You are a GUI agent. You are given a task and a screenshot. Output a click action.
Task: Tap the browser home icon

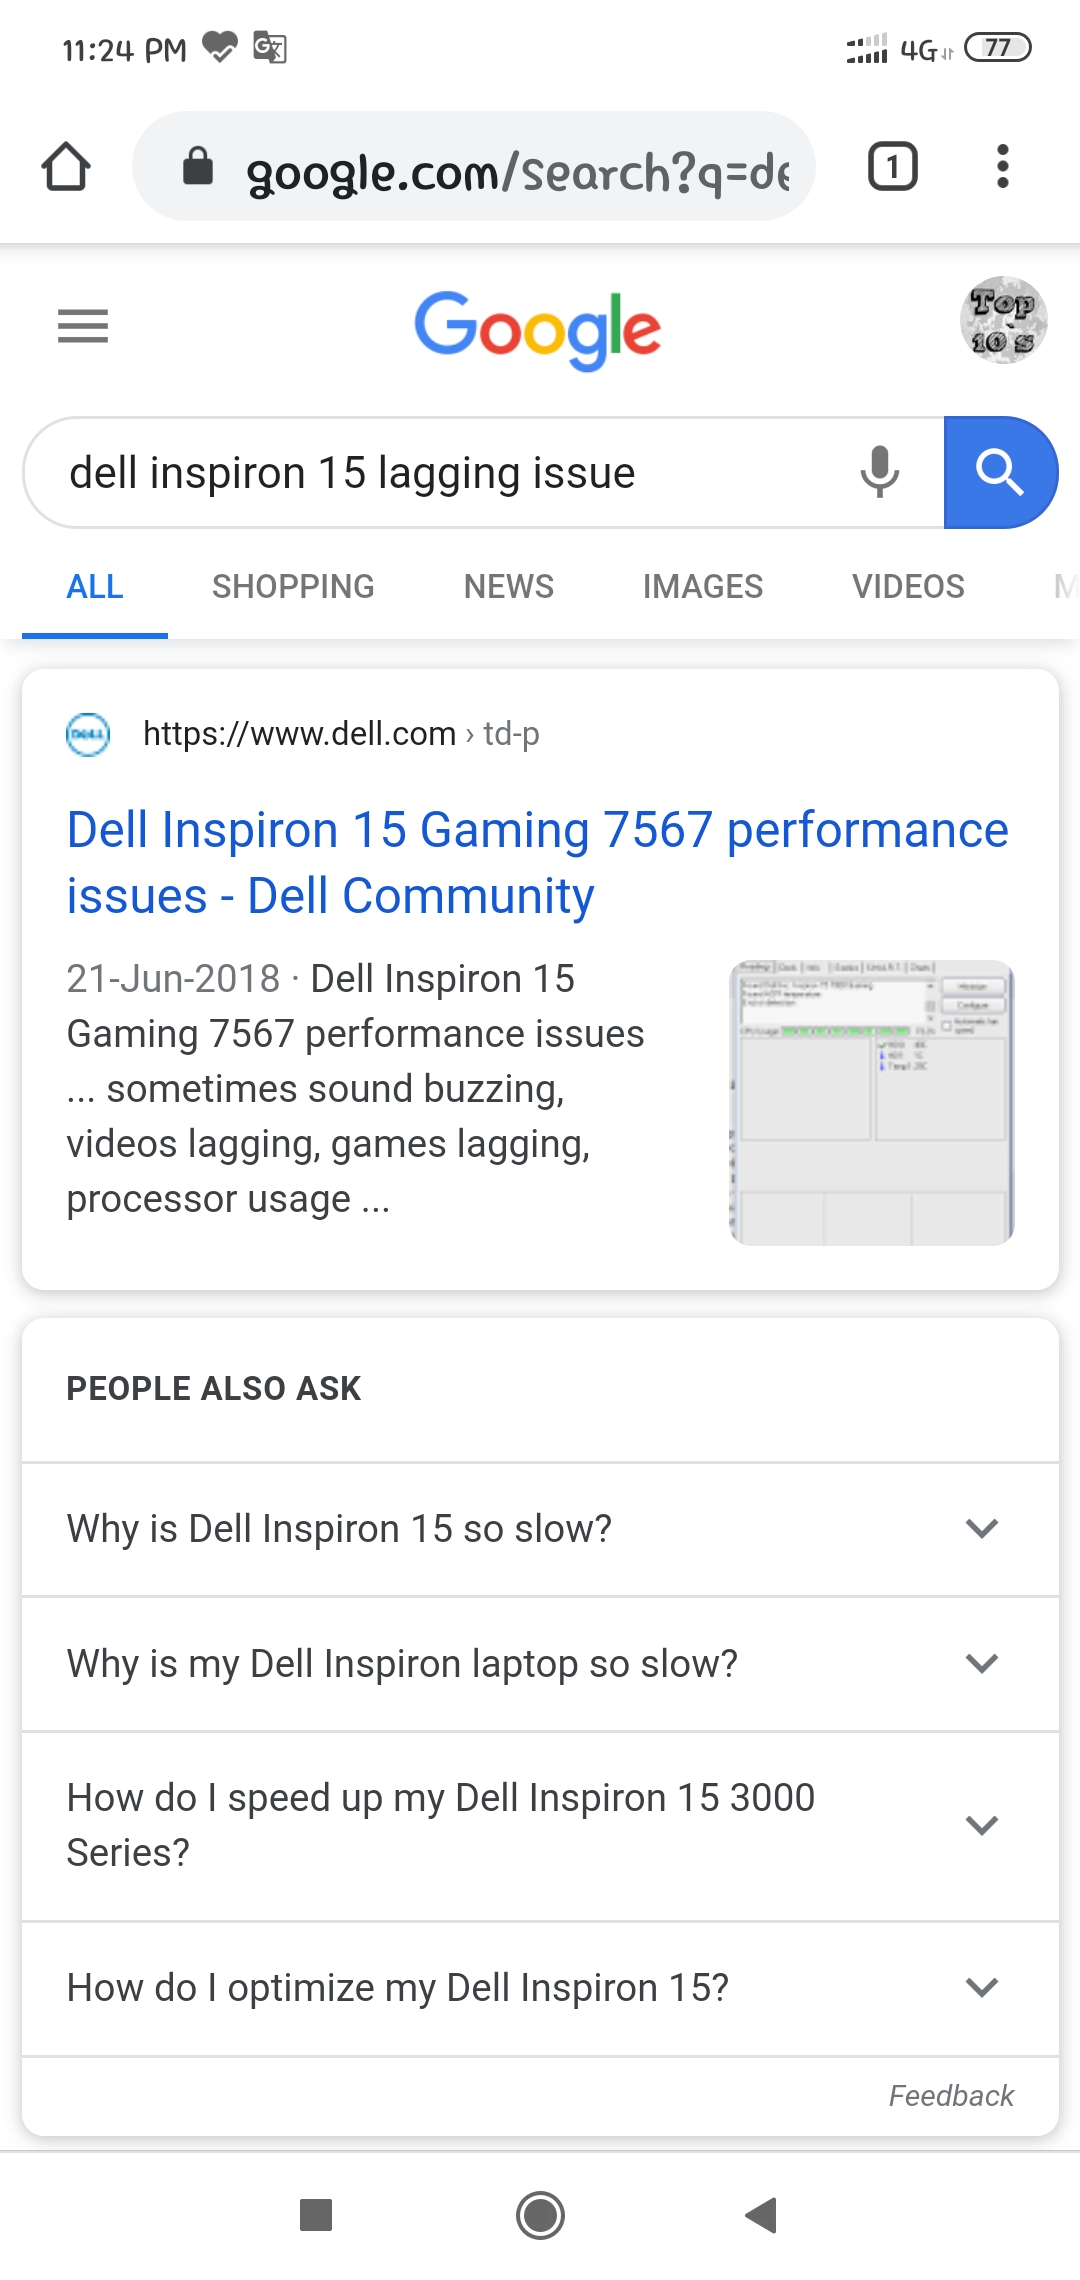[66, 166]
